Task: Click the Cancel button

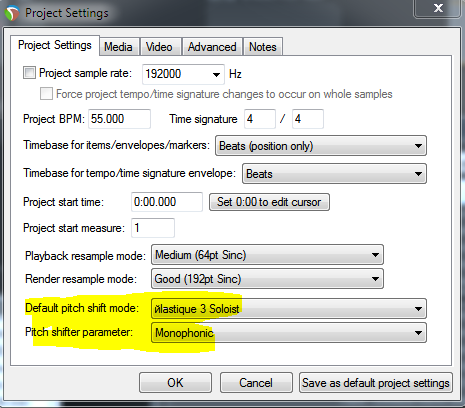Action: pyautogui.click(x=256, y=383)
